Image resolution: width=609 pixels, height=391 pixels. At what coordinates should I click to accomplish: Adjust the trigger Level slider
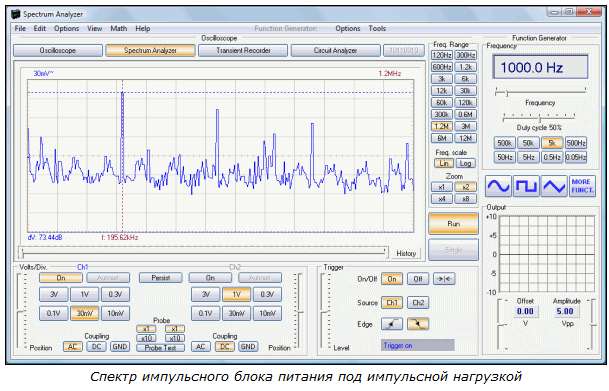(x=325, y=311)
